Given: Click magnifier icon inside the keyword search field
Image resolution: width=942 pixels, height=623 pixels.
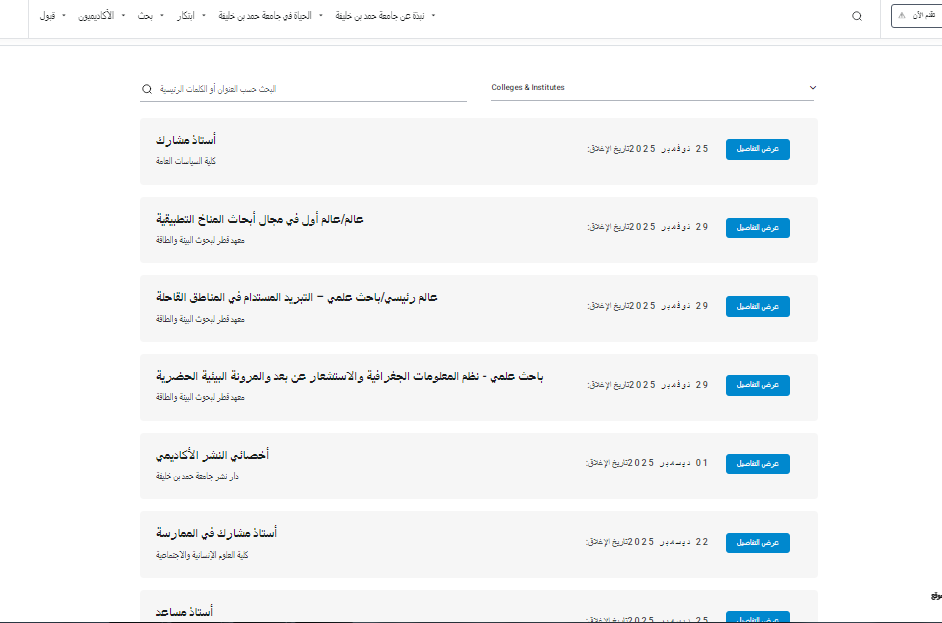Looking at the screenshot, I should pos(147,89).
